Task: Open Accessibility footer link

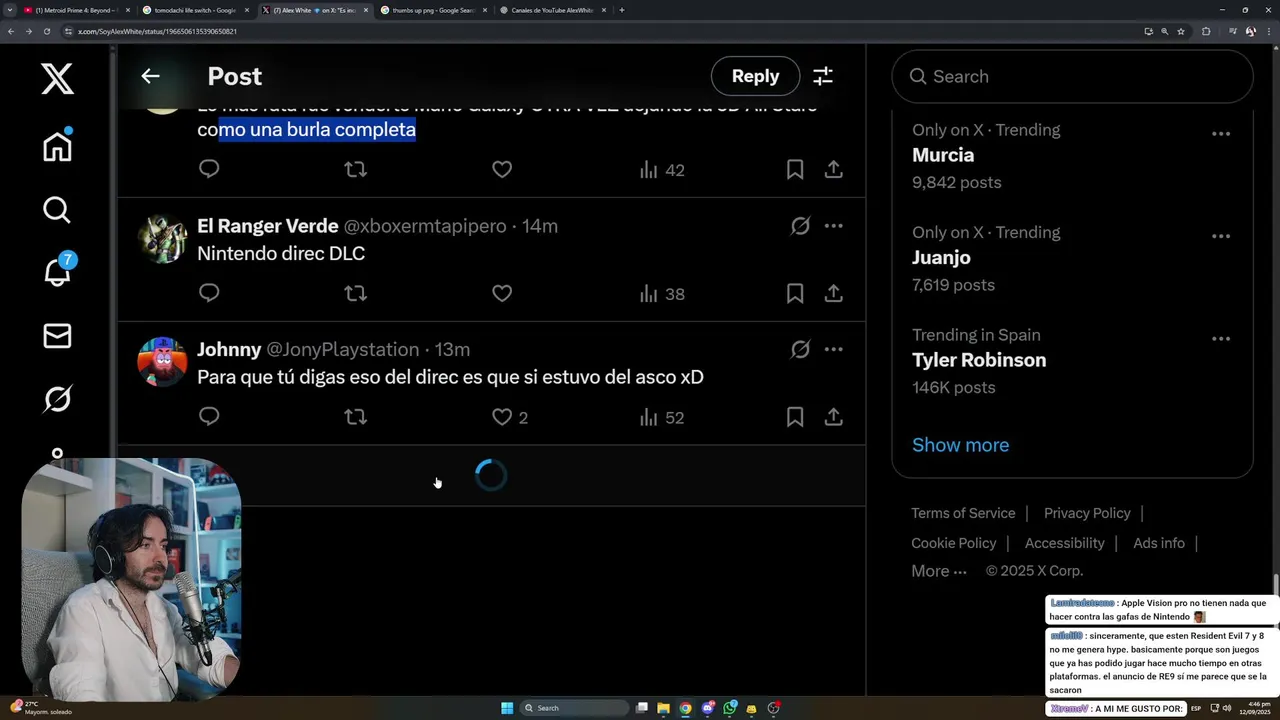Action: coord(1064,543)
